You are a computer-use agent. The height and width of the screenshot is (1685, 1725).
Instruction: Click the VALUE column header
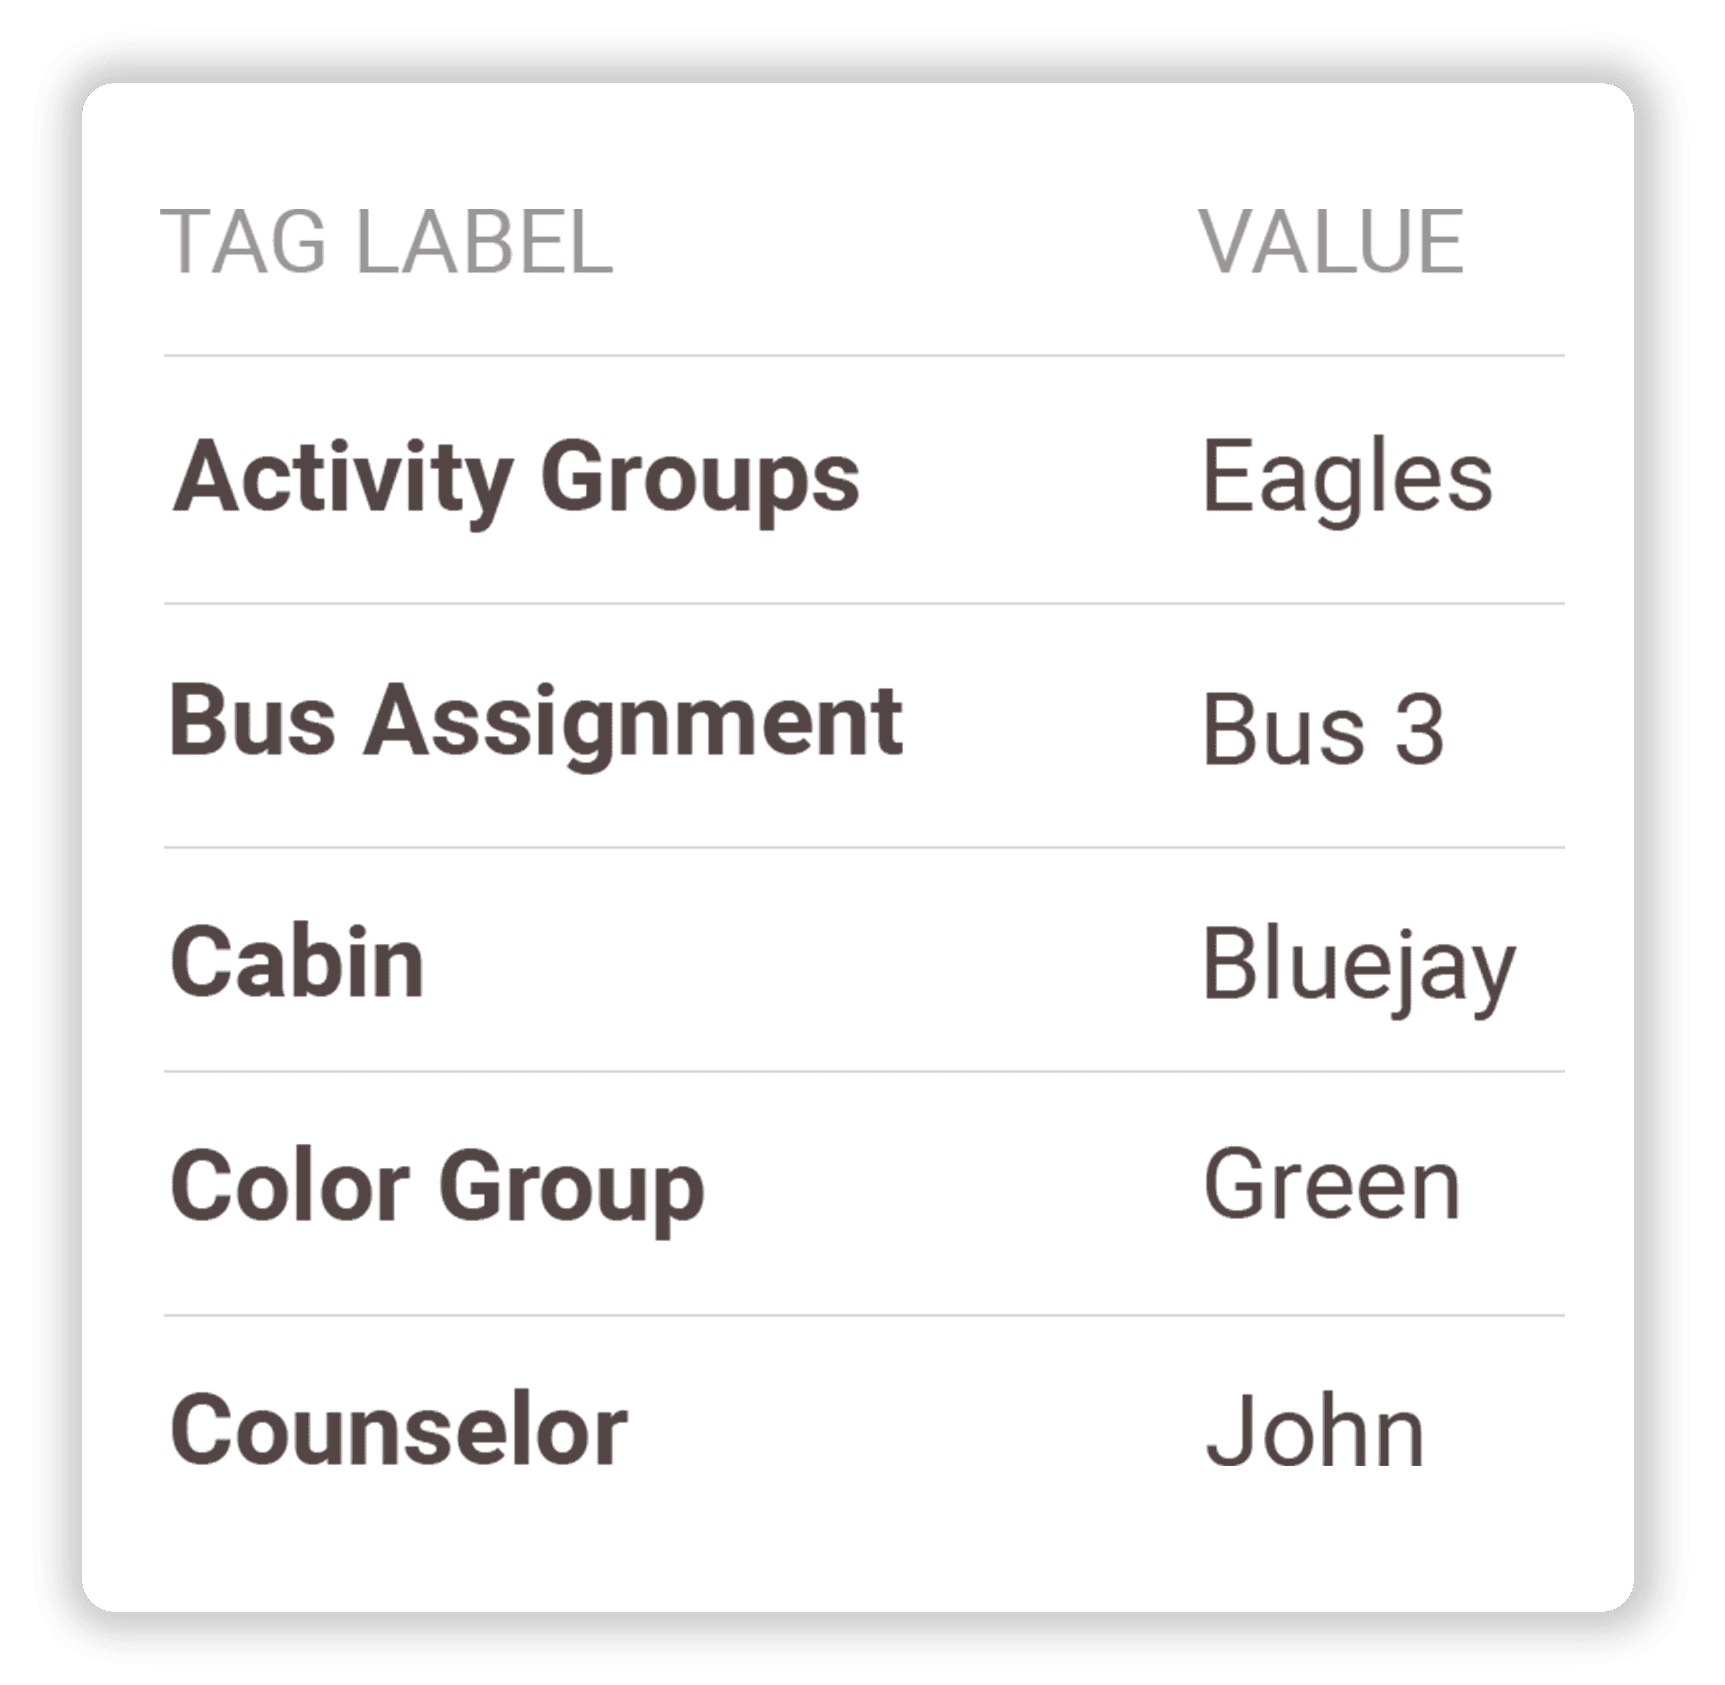click(1331, 242)
